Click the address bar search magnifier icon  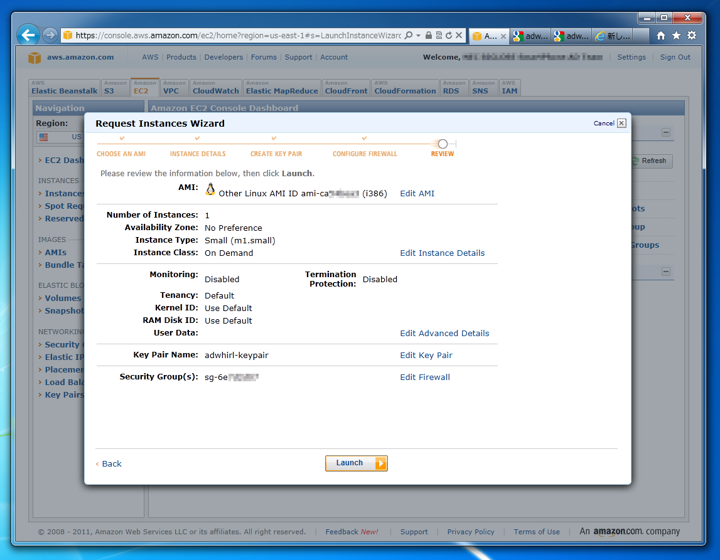click(408, 35)
